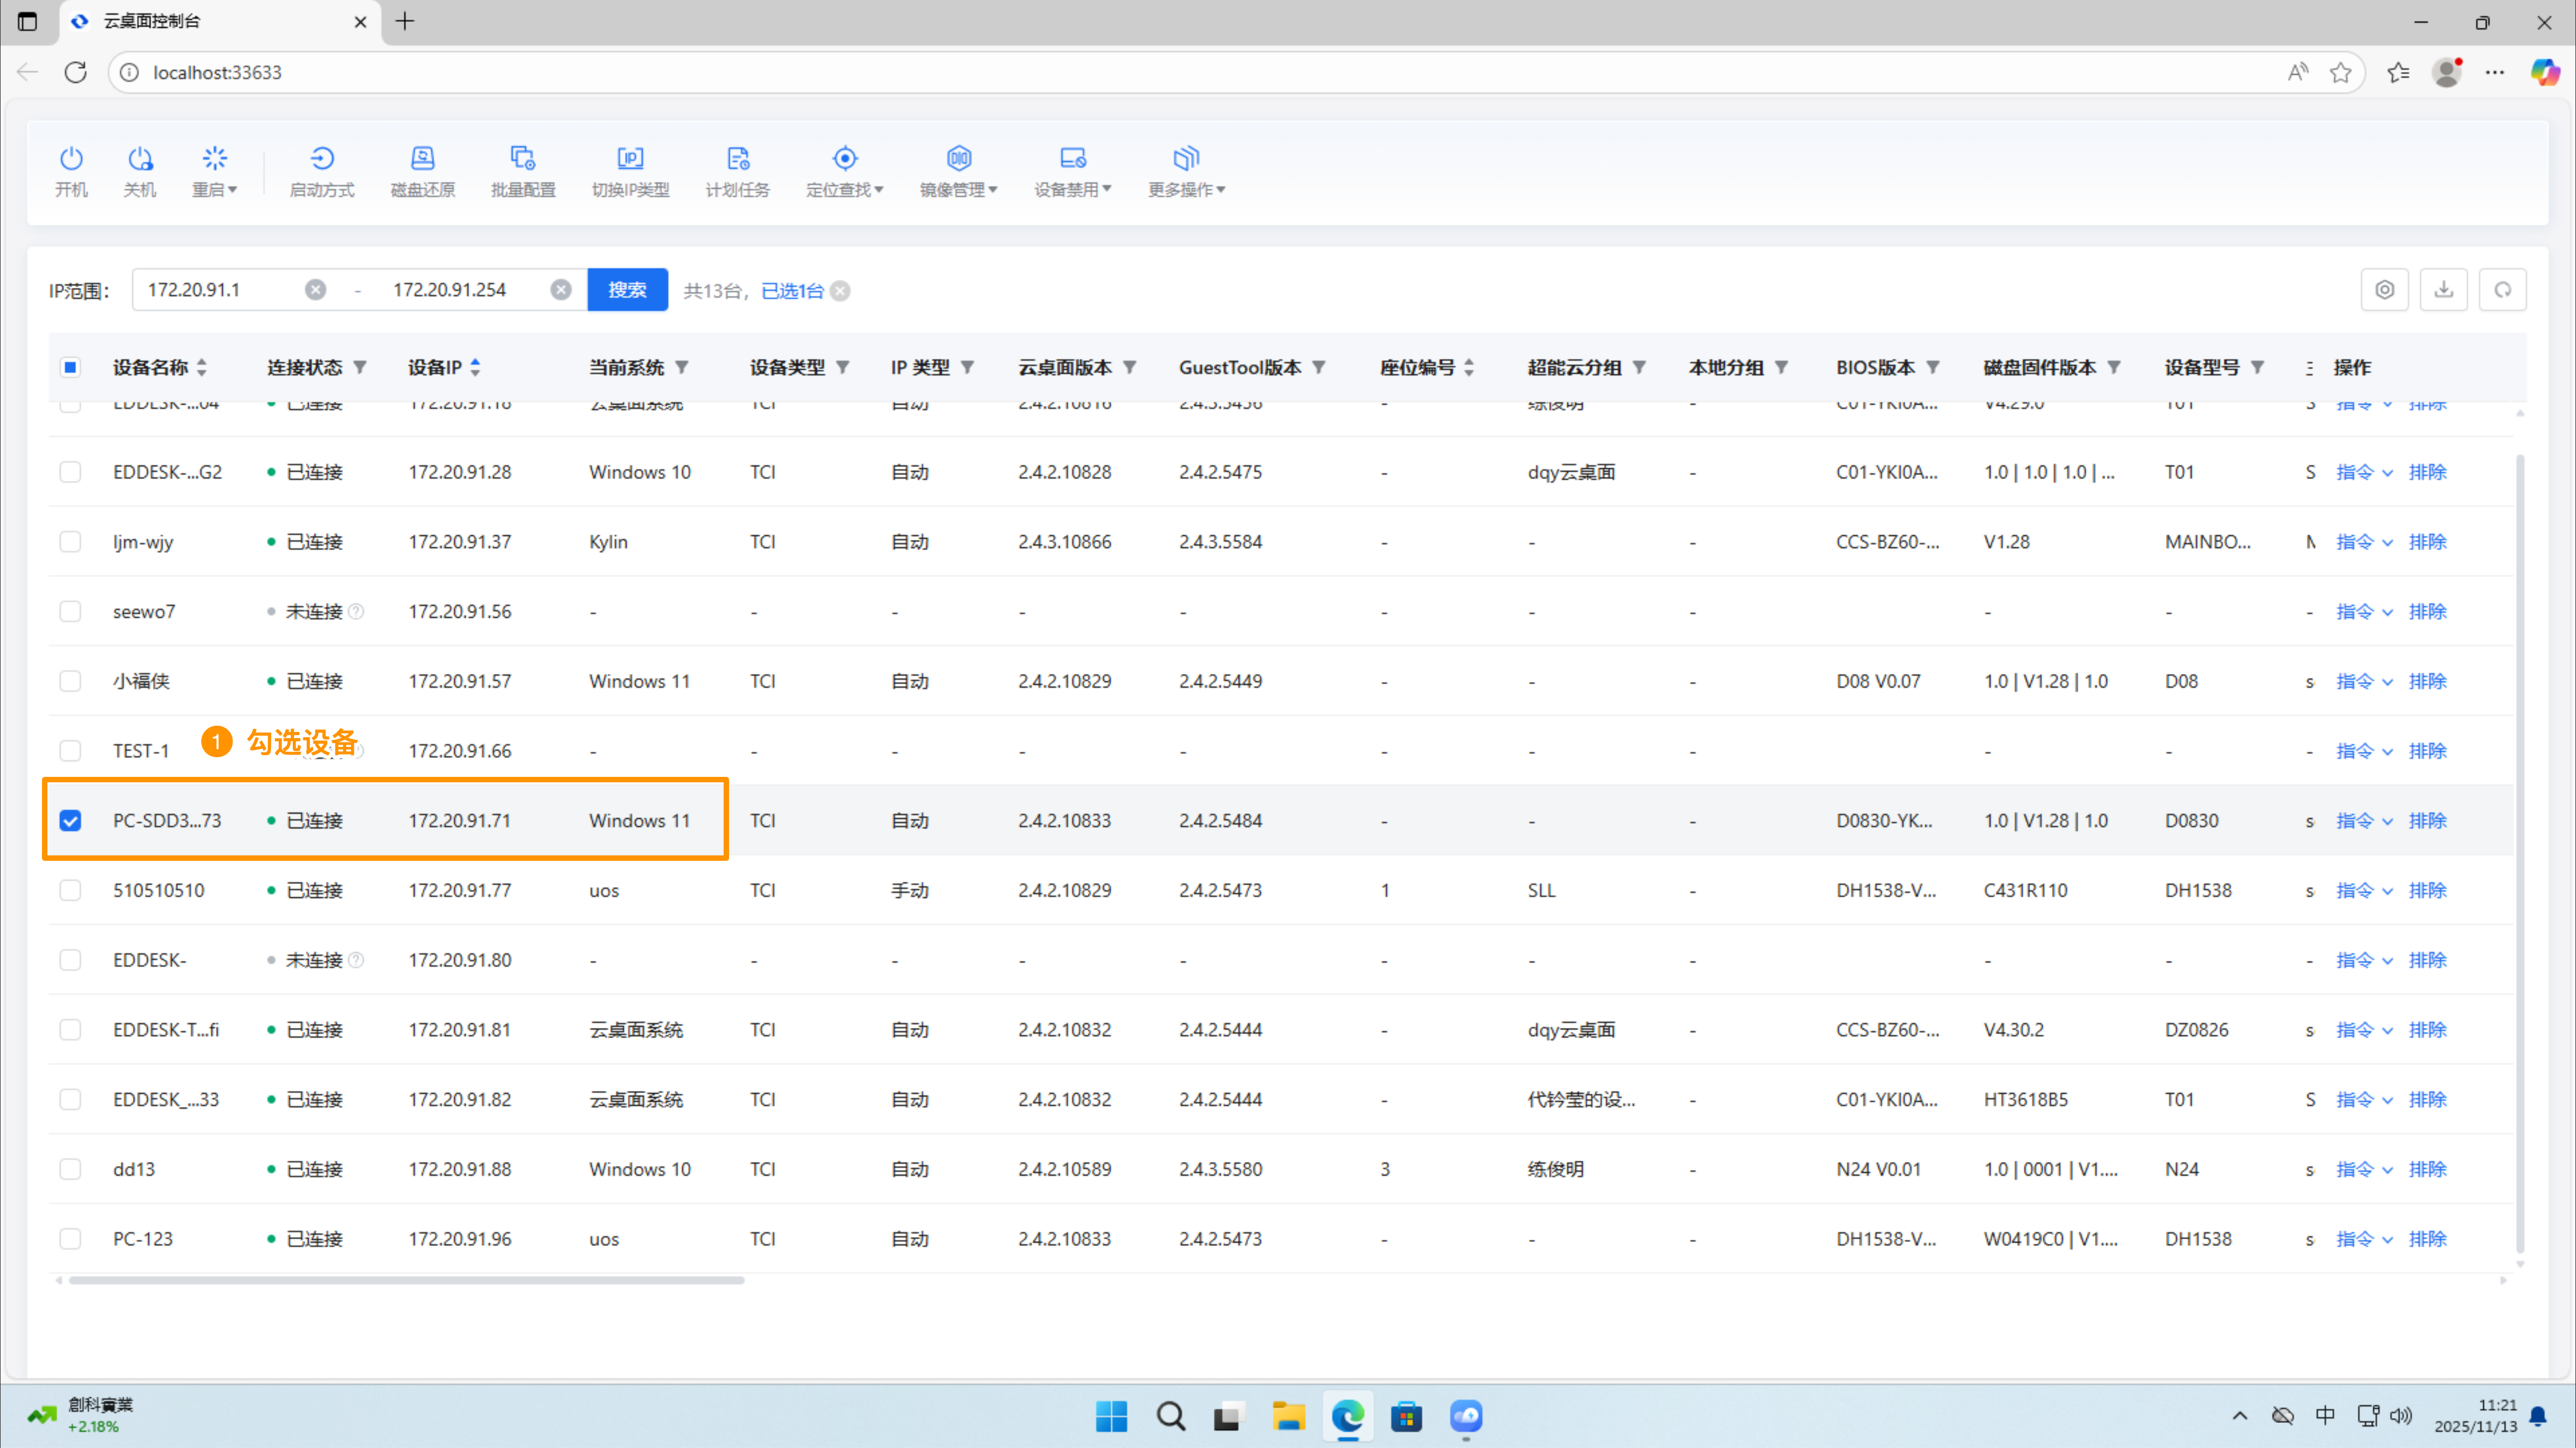
Task: Click the blue 搜索 button
Action: pyautogui.click(x=627, y=290)
